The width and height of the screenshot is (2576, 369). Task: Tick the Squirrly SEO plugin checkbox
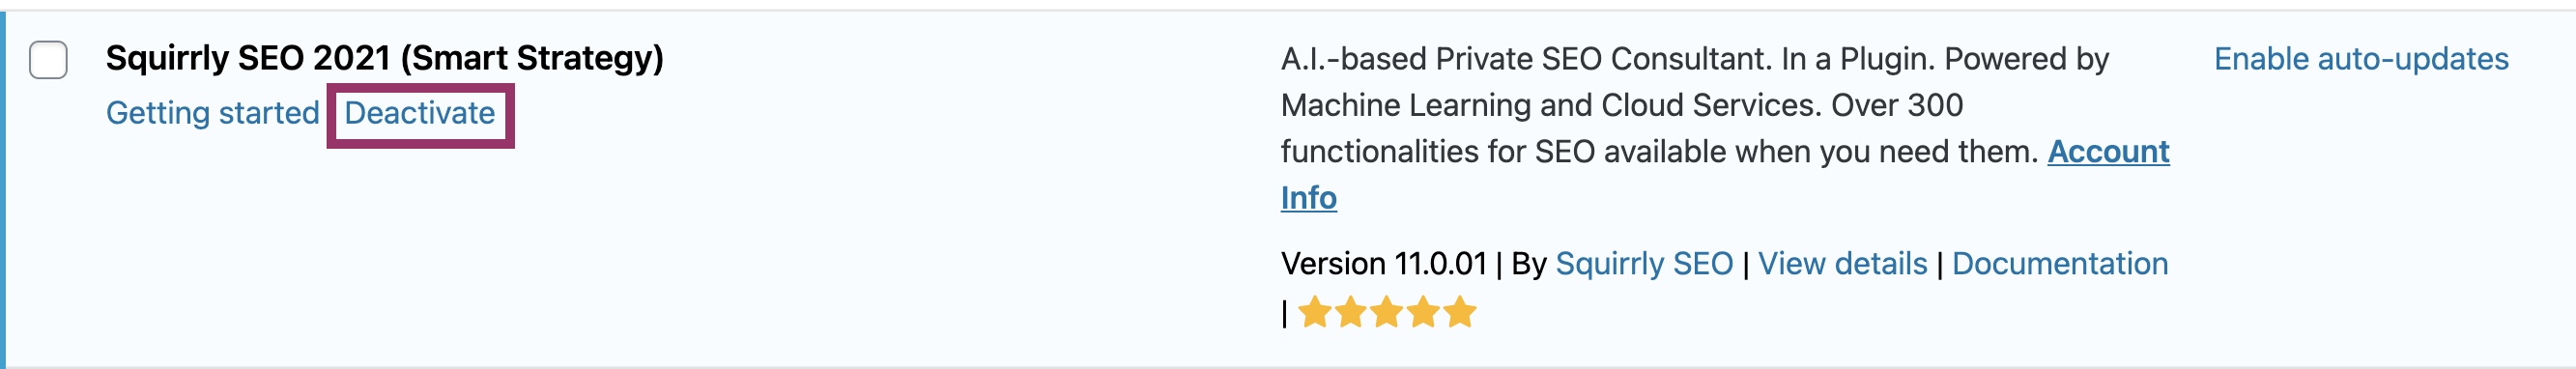(x=48, y=60)
